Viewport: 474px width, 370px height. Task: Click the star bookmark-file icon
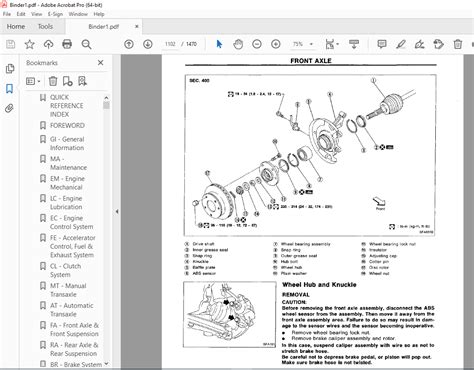[30, 44]
